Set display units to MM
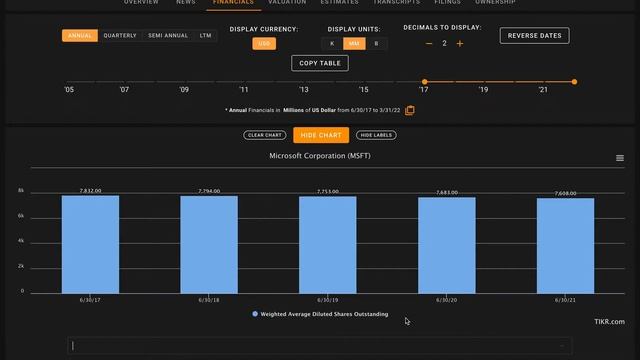This screenshot has width=640, height=360. [x=354, y=44]
